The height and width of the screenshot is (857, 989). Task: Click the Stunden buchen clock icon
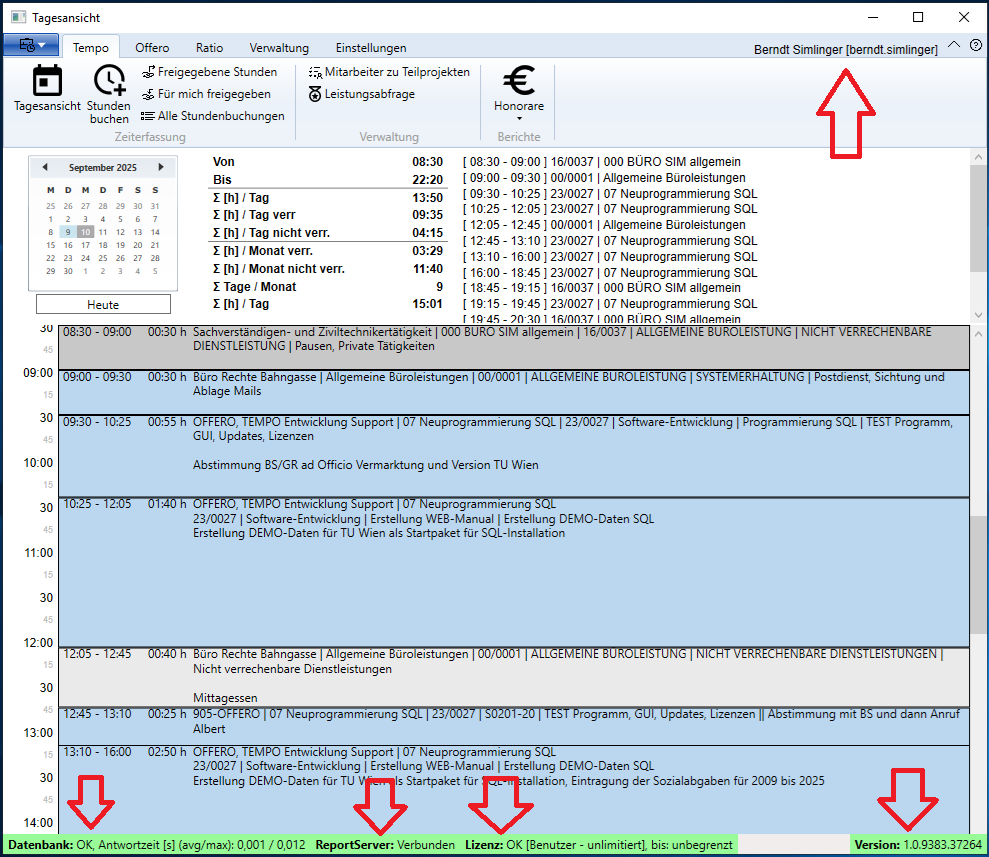(109, 82)
